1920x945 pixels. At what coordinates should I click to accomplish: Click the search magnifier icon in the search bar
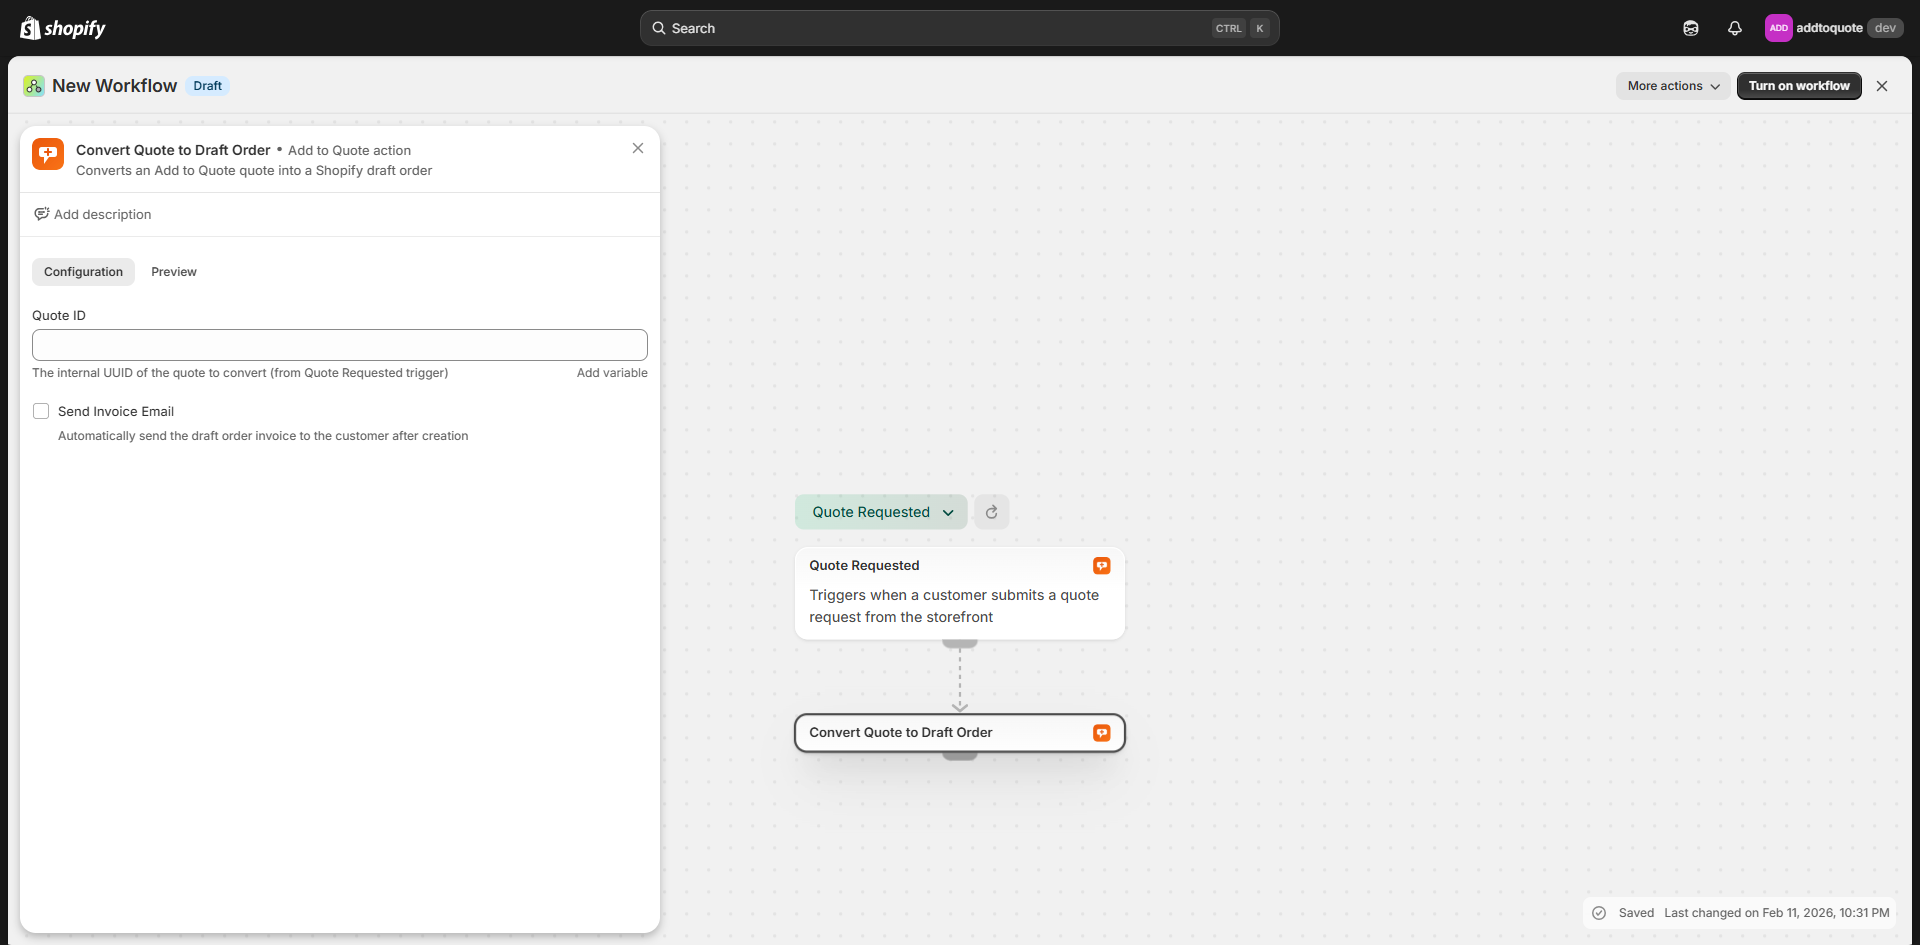pos(660,28)
